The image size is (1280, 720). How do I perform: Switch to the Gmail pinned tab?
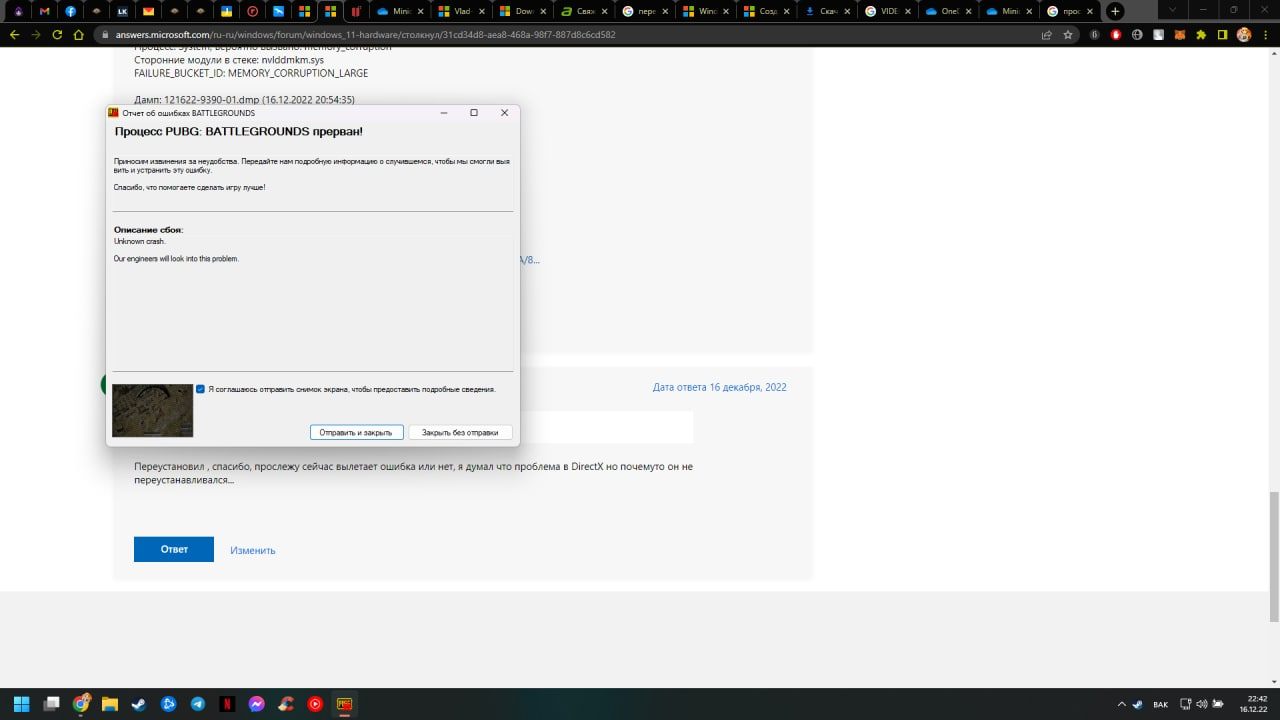[44, 11]
